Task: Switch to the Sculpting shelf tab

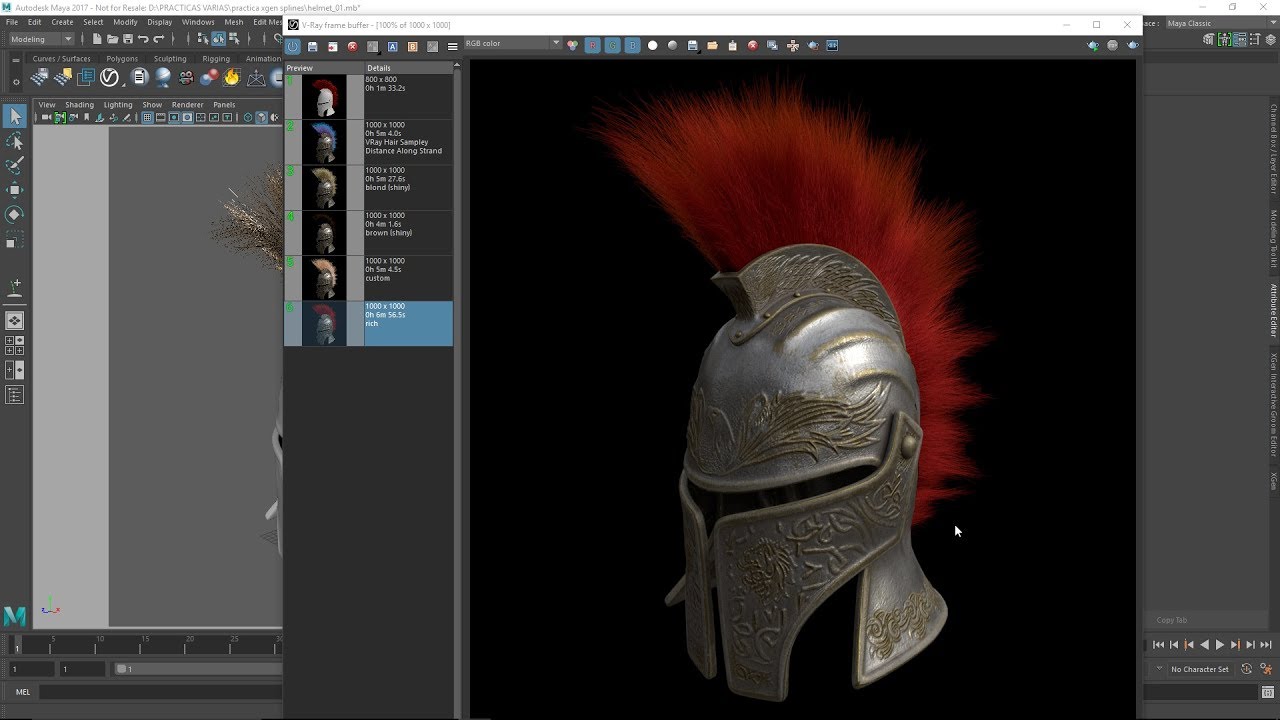Action: tap(170, 59)
